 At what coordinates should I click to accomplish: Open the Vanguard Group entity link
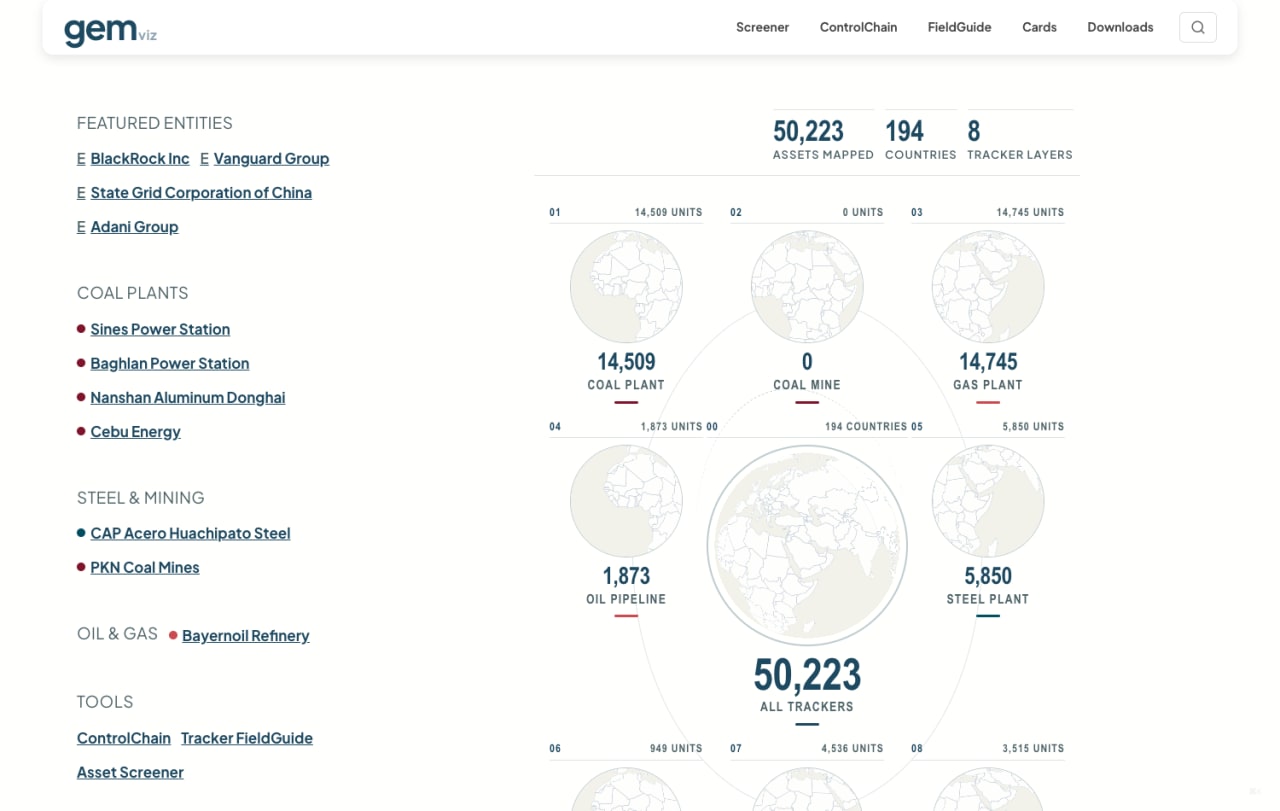pos(271,158)
